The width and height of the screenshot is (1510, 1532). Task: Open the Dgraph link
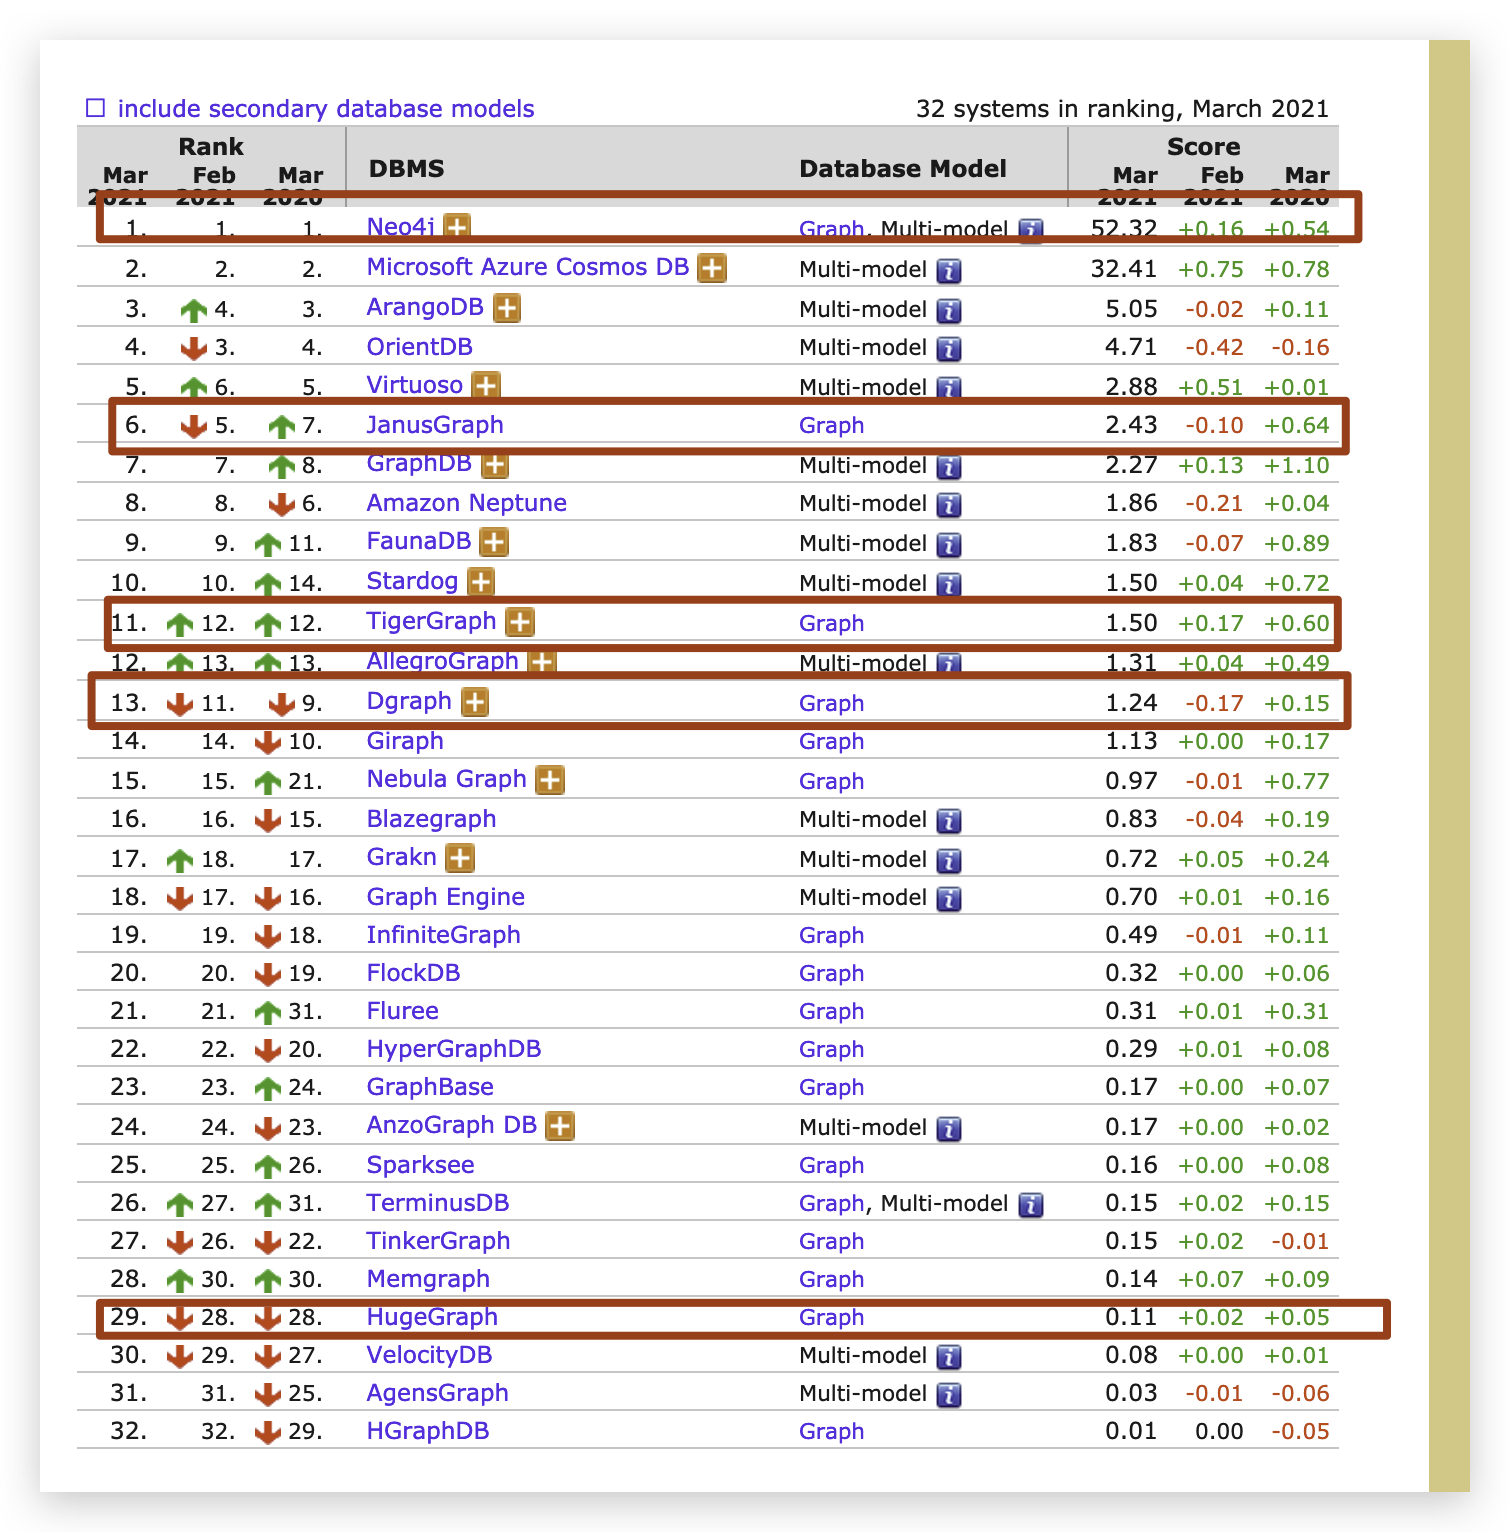(410, 701)
